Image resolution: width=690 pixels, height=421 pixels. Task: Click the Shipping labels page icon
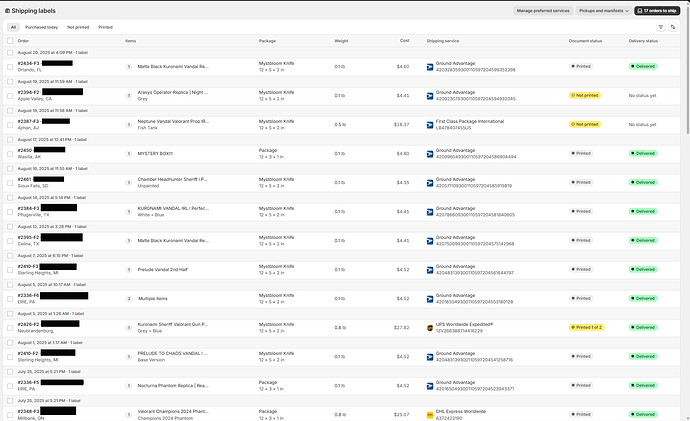7,10
